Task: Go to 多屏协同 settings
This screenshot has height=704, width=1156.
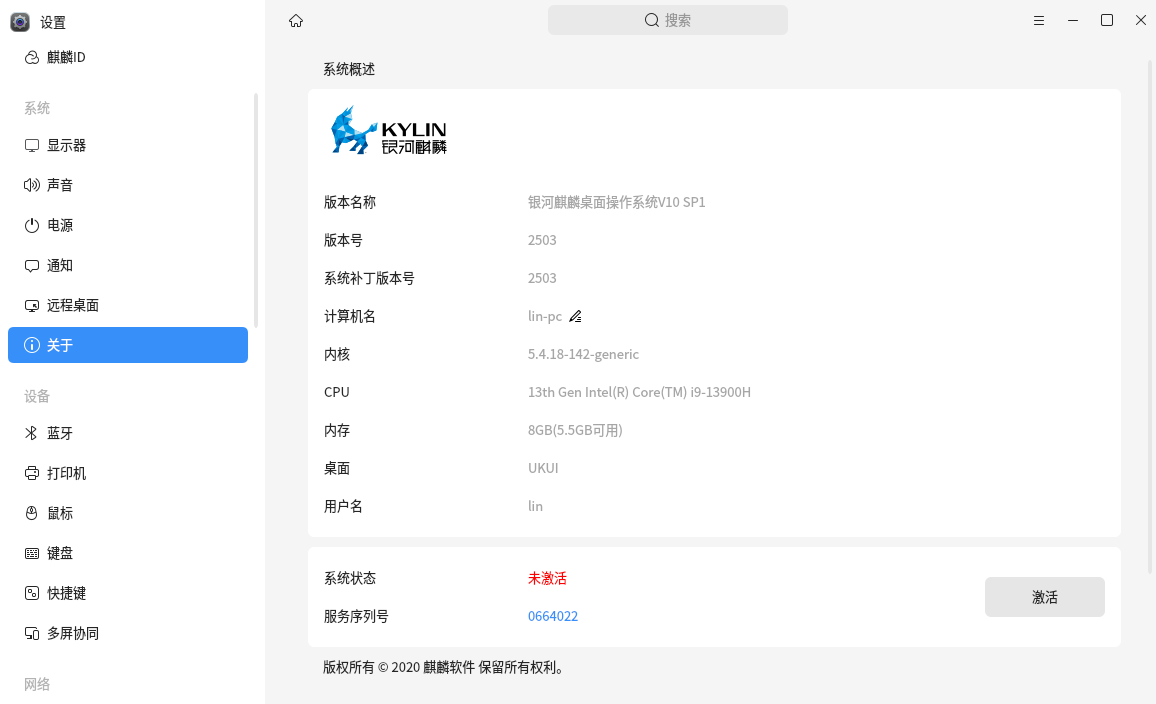Action: click(128, 633)
